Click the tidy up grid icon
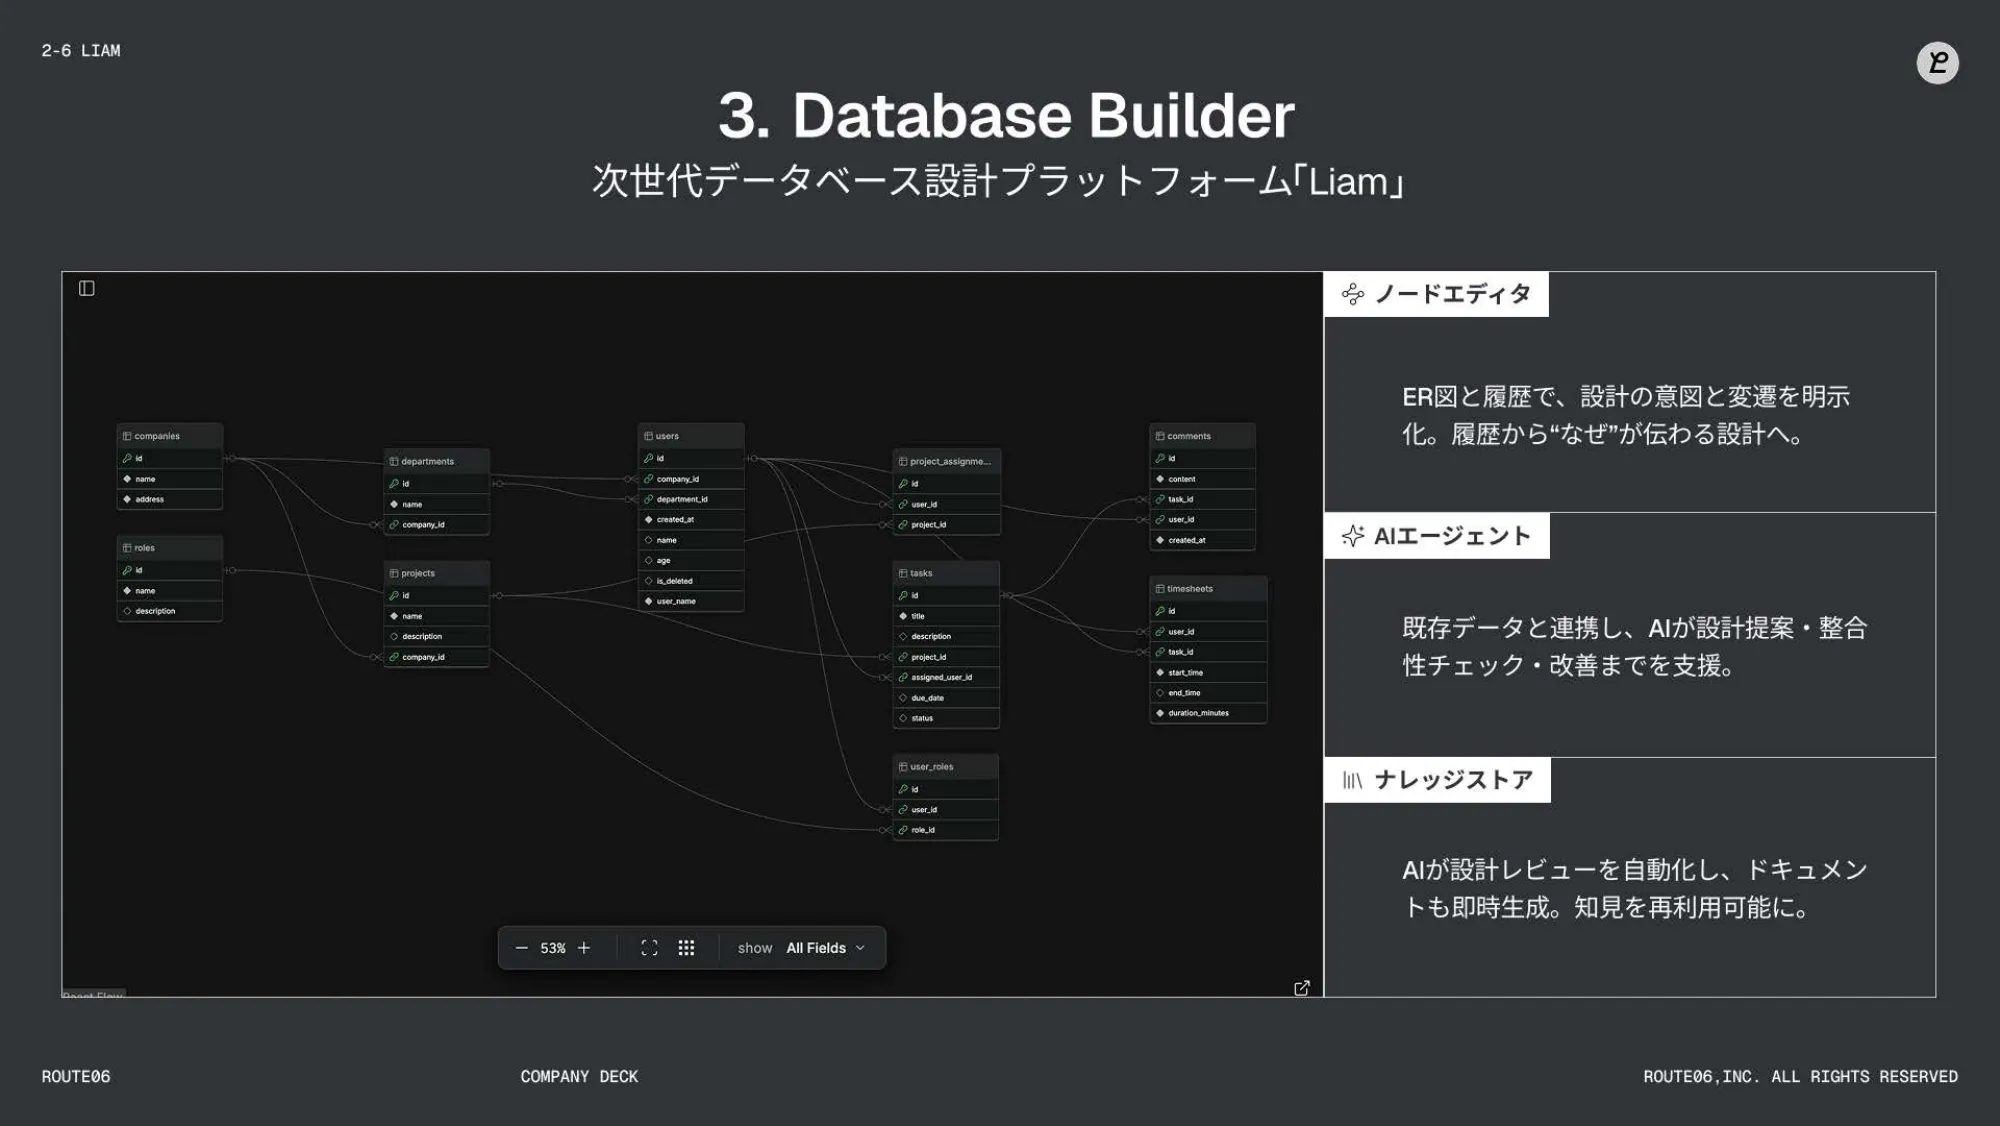2000x1126 pixels. tap(686, 948)
